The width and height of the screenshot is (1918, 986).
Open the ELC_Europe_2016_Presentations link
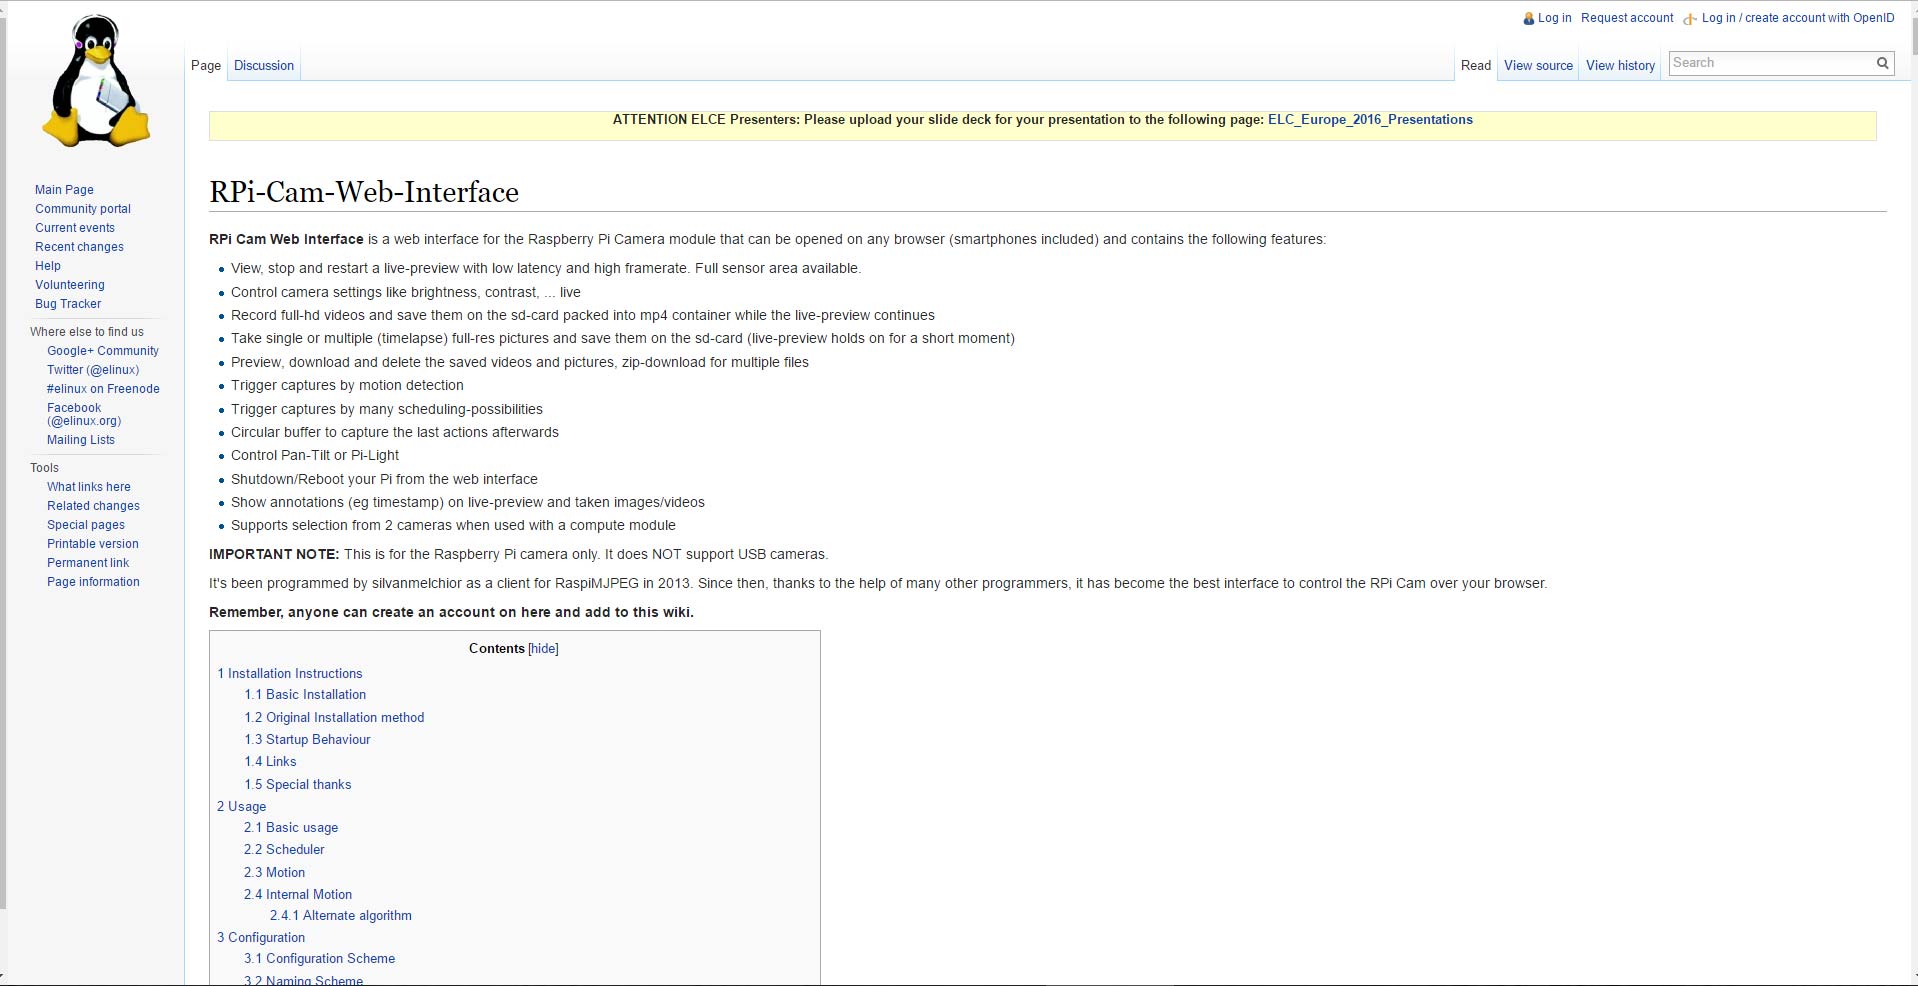[x=1370, y=120]
